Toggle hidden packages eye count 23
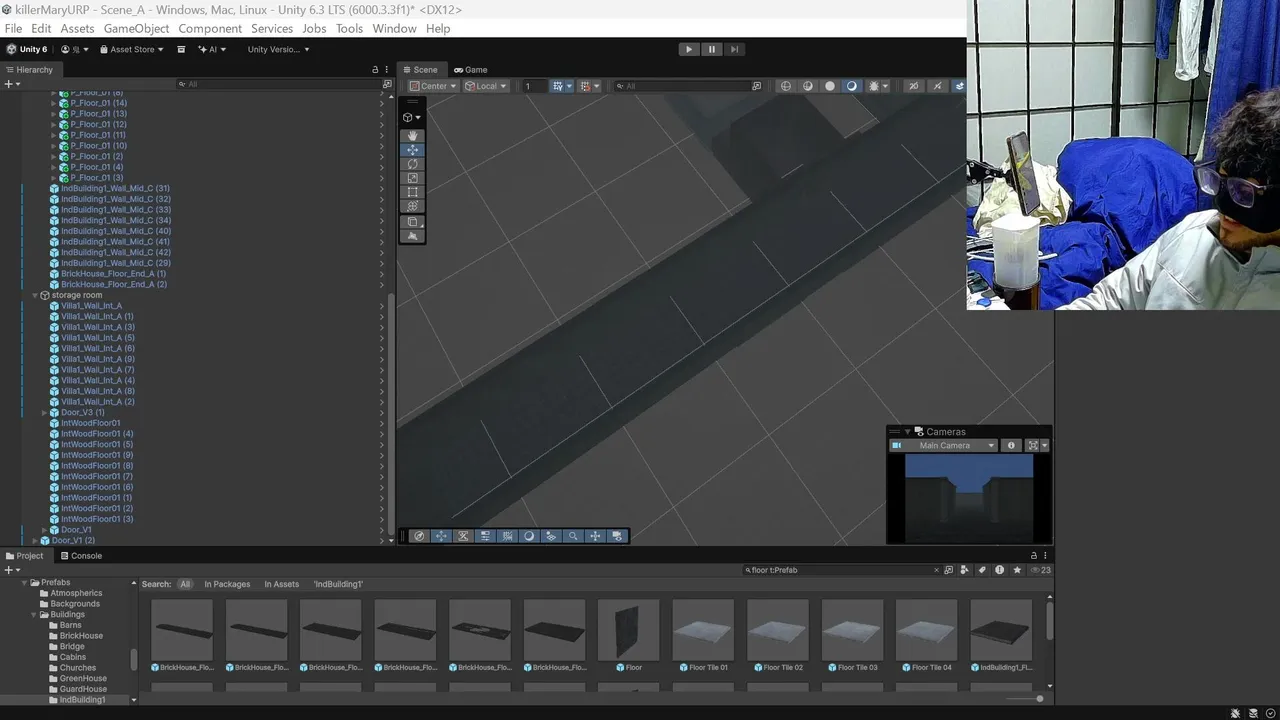The image size is (1280, 720). 1040,570
